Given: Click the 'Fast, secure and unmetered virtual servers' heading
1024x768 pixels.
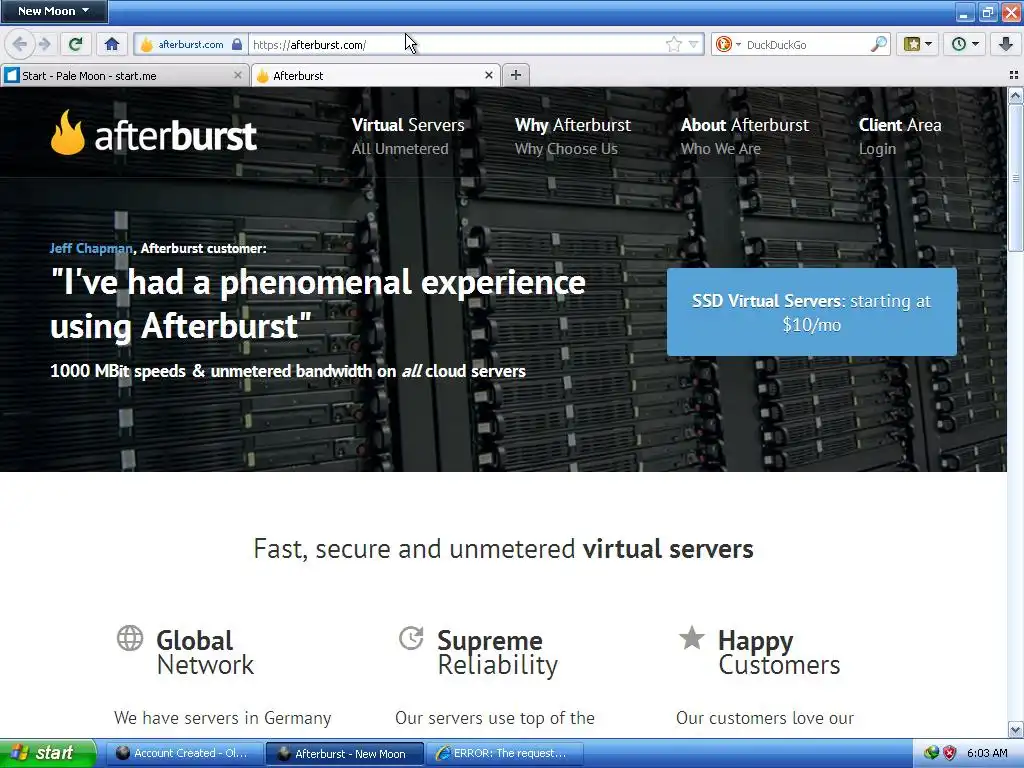Looking at the screenshot, I should (x=504, y=549).
